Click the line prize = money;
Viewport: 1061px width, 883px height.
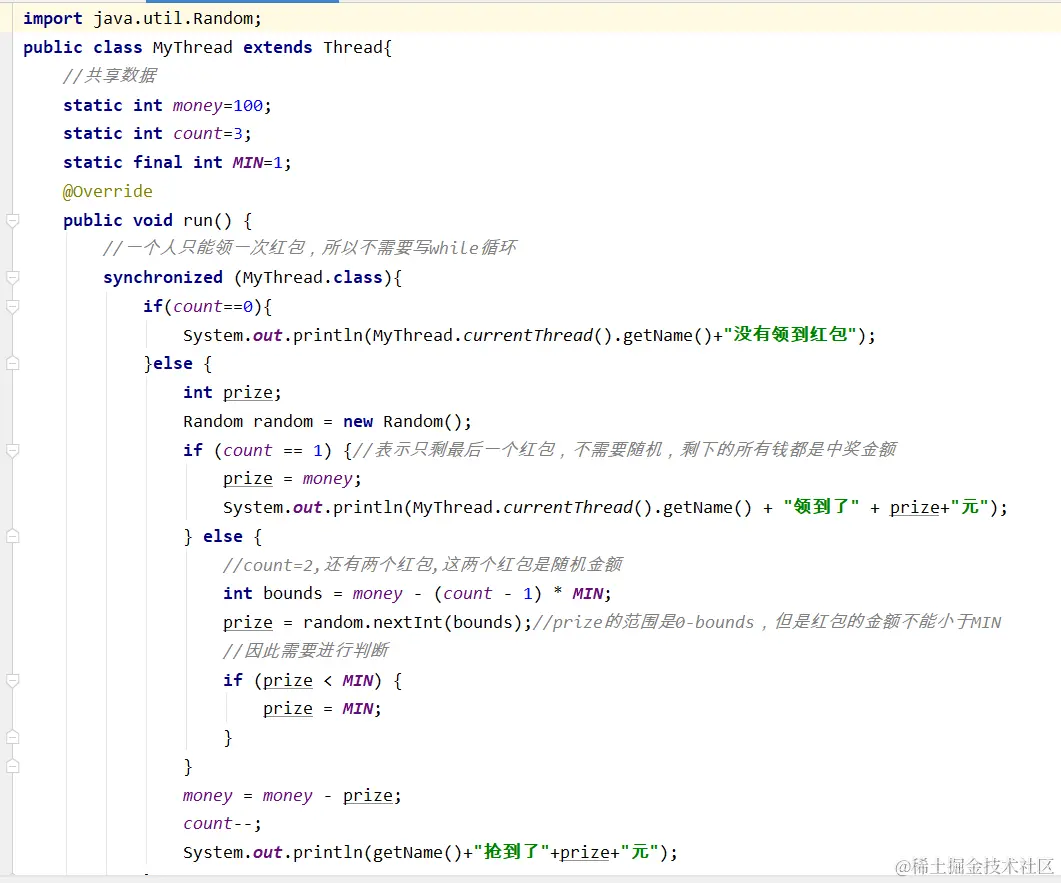292,479
